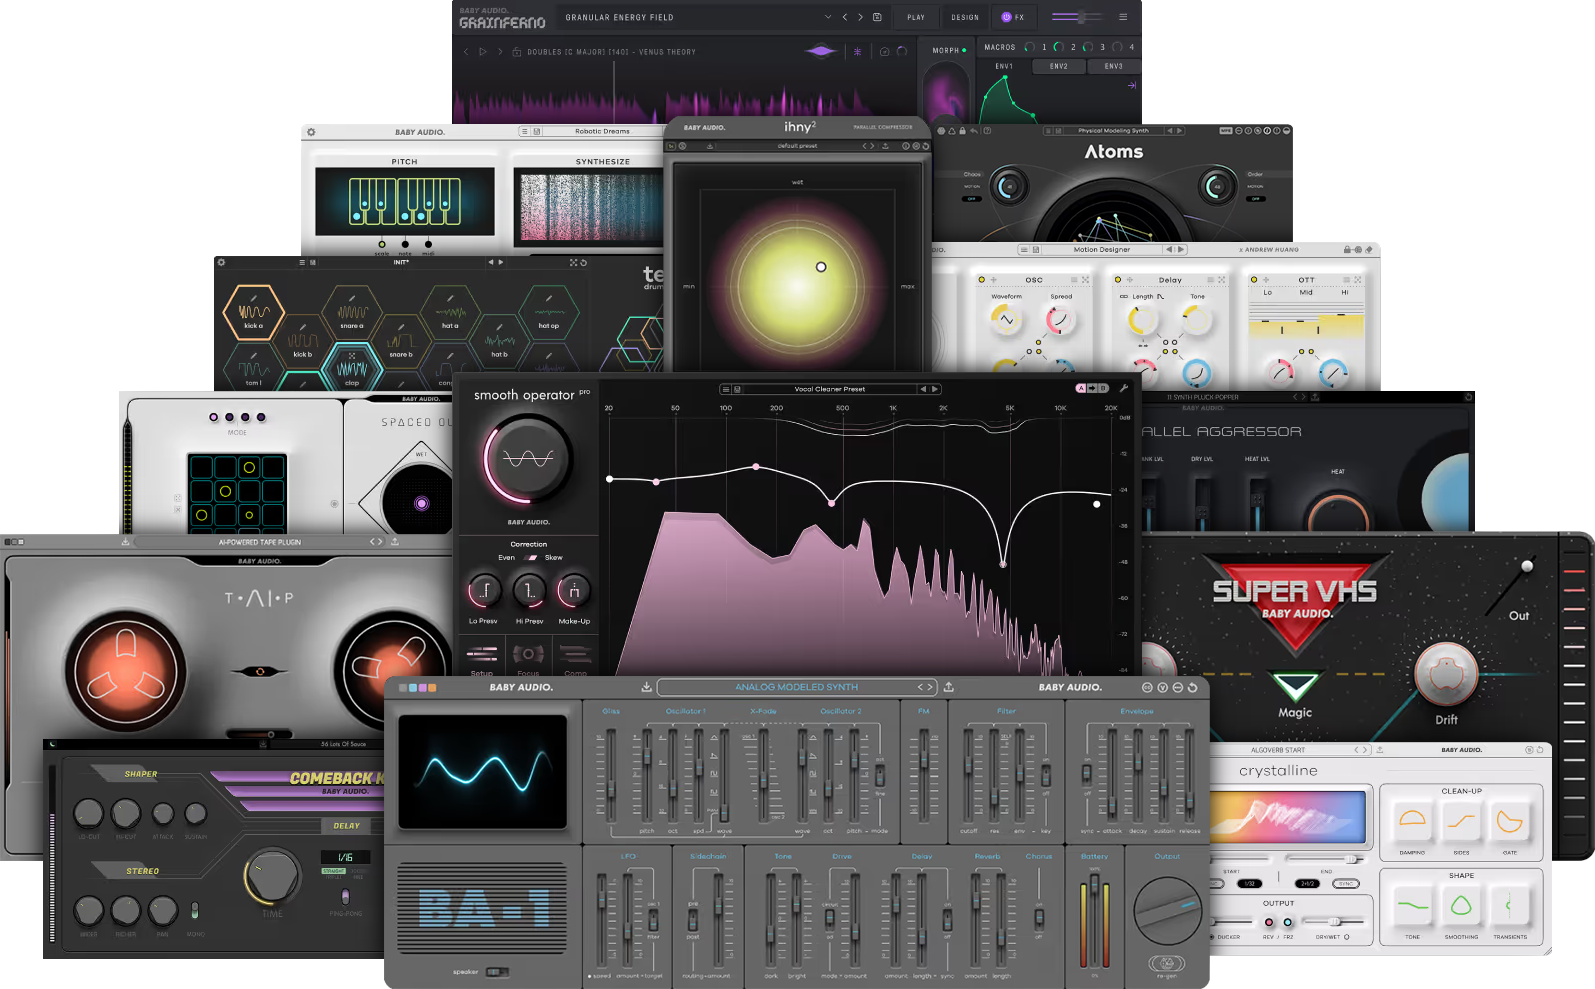Switch to Grainferno DESIGN tab
Viewport: 1595px width, 989px height.
click(965, 17)
